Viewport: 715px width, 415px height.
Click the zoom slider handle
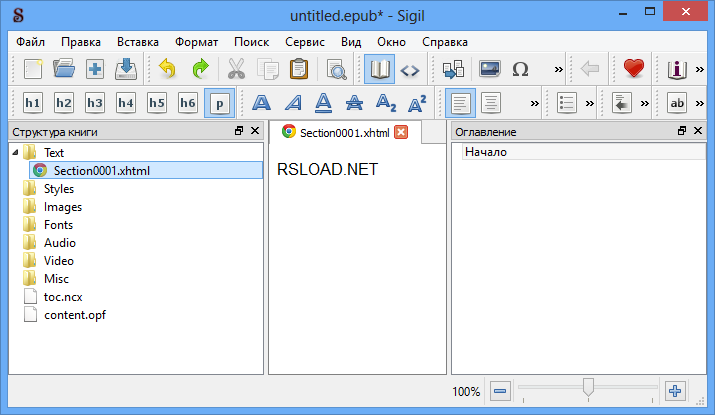click(x=588, y=387)
